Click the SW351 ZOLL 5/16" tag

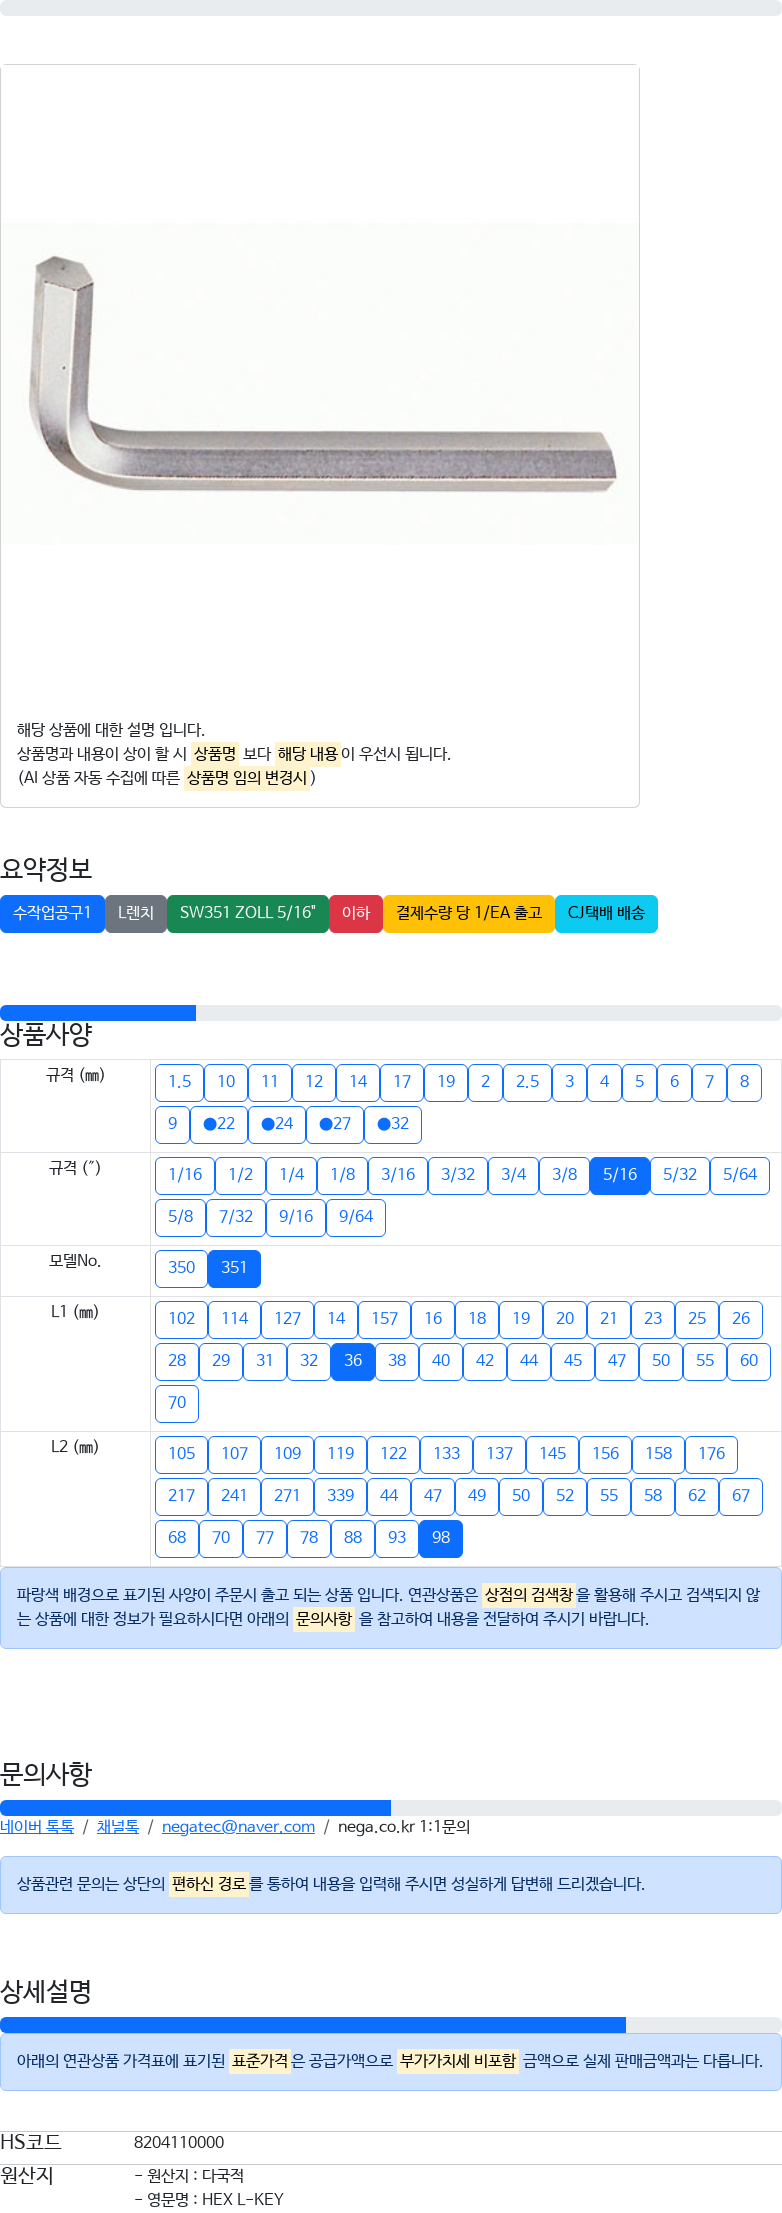coord(248,913)
